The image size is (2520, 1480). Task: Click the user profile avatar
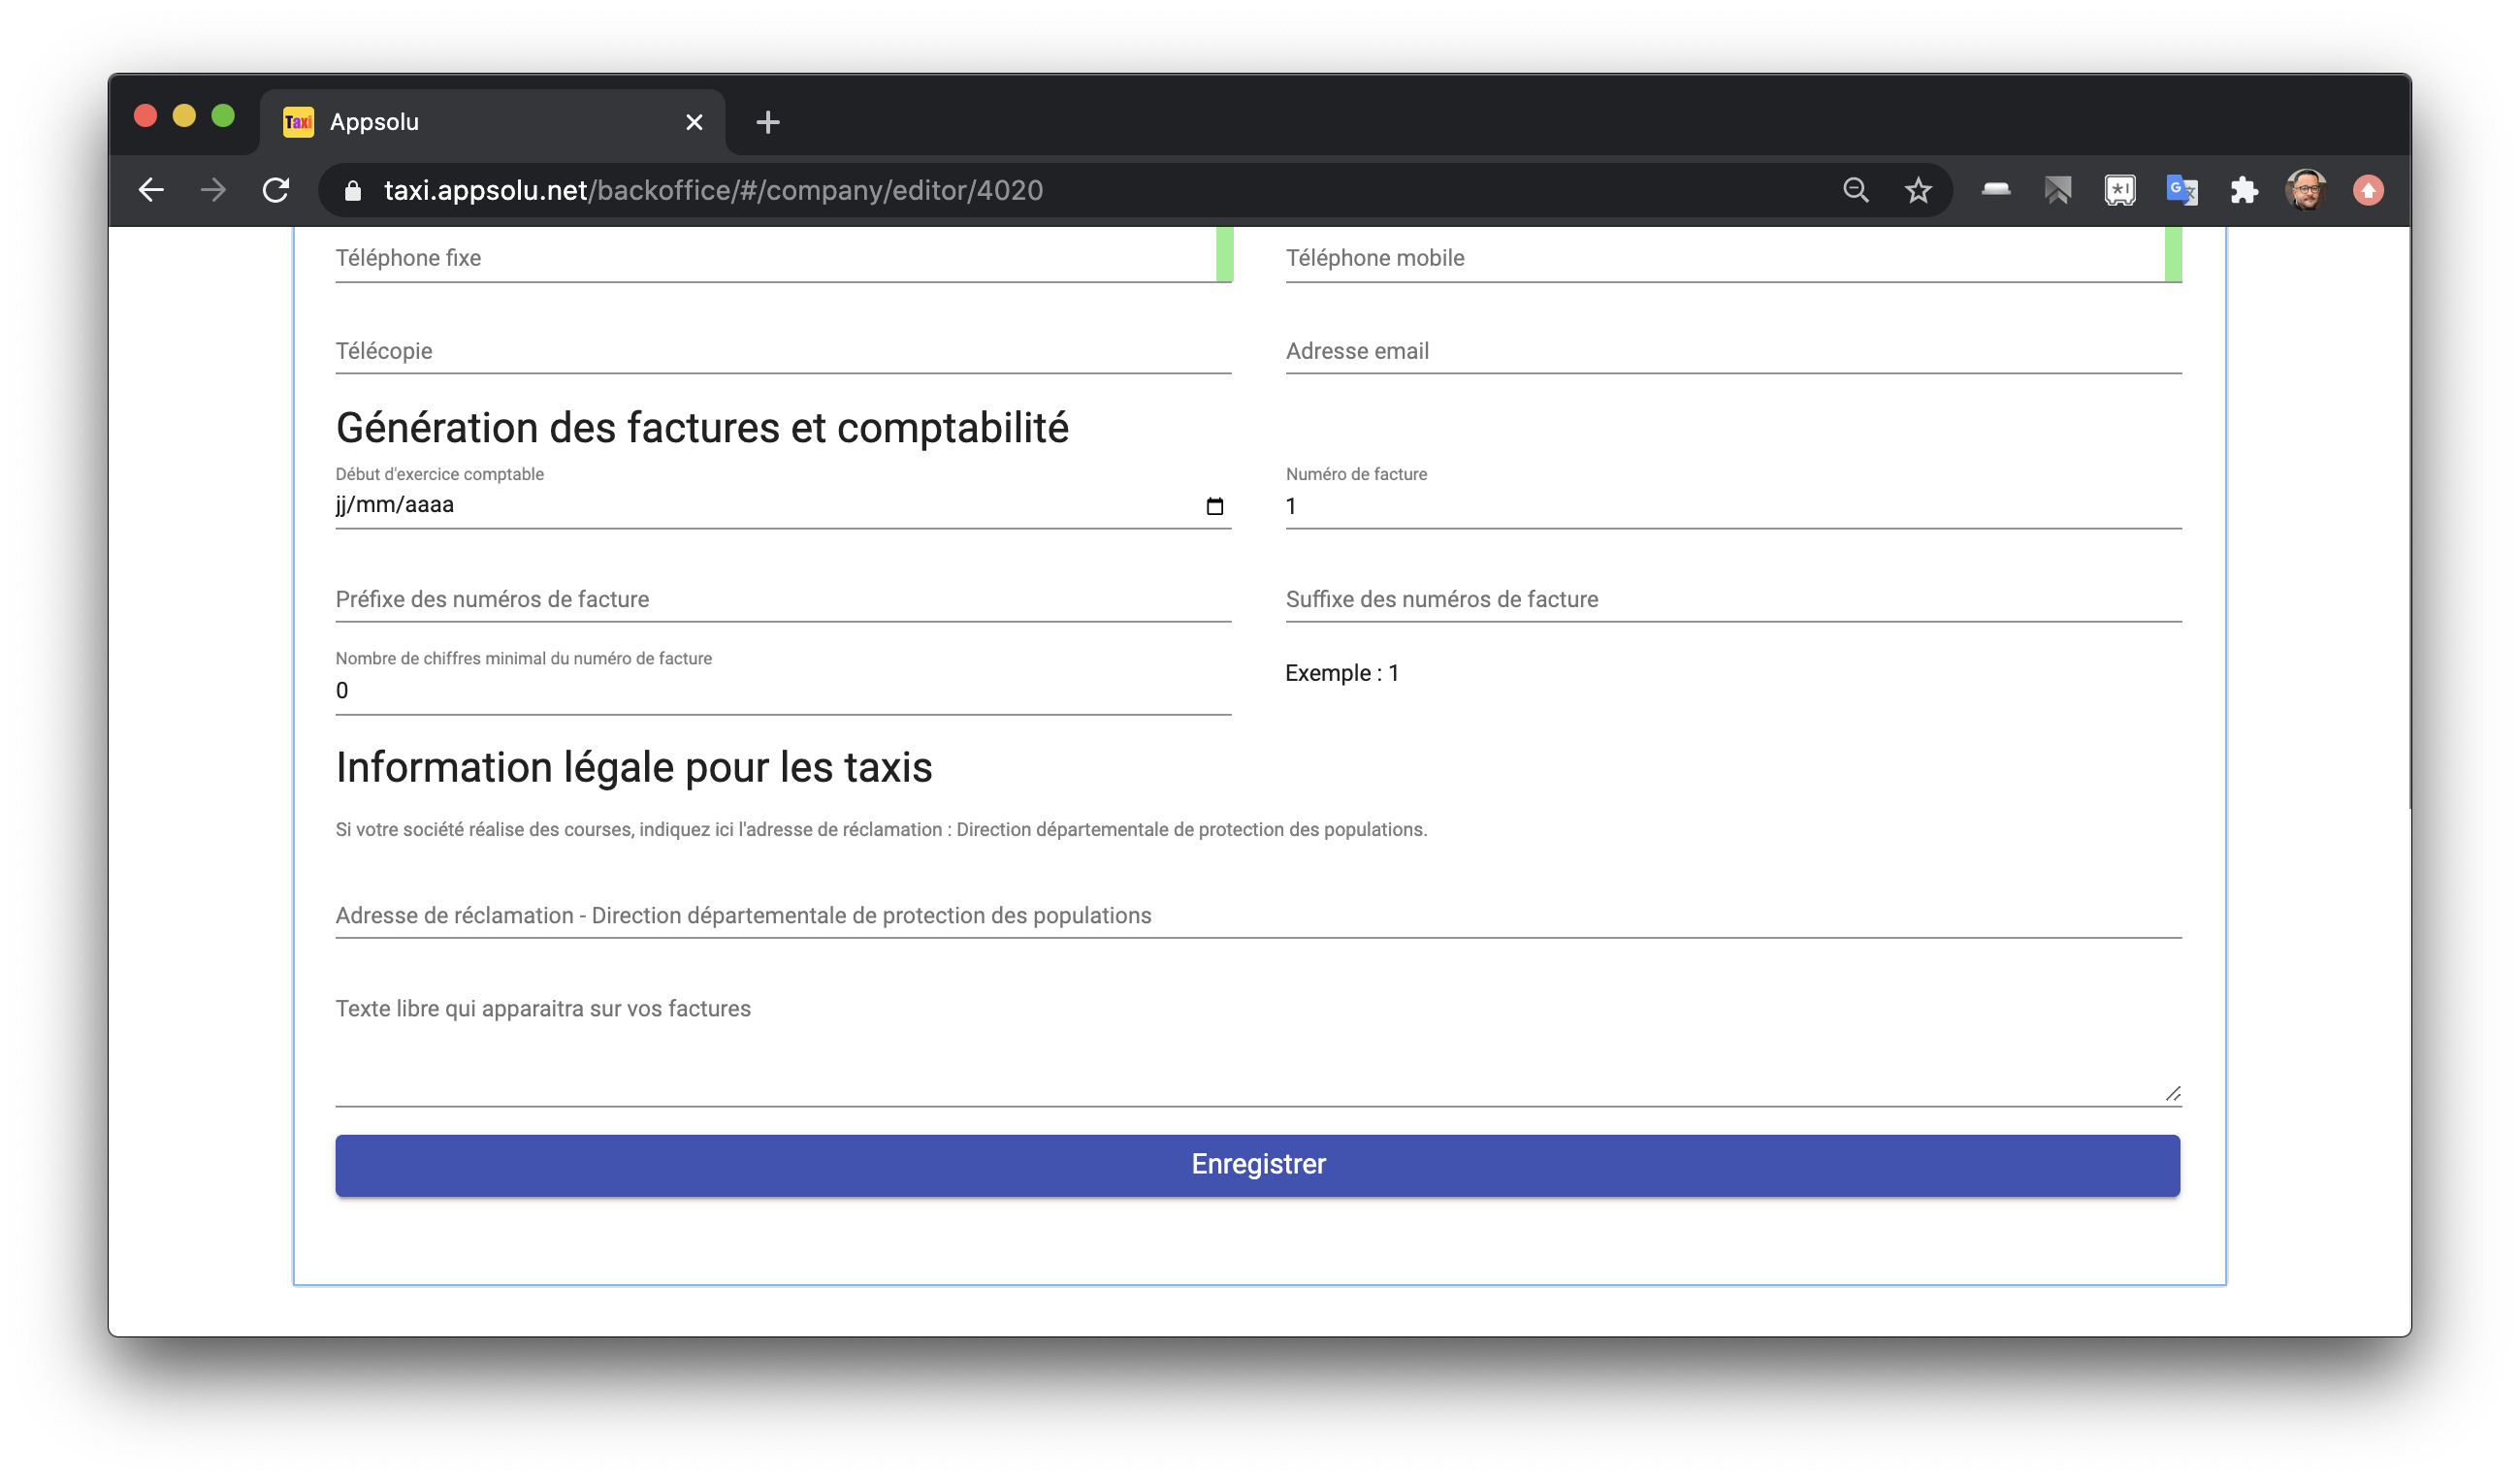[x=2306, y=190]
